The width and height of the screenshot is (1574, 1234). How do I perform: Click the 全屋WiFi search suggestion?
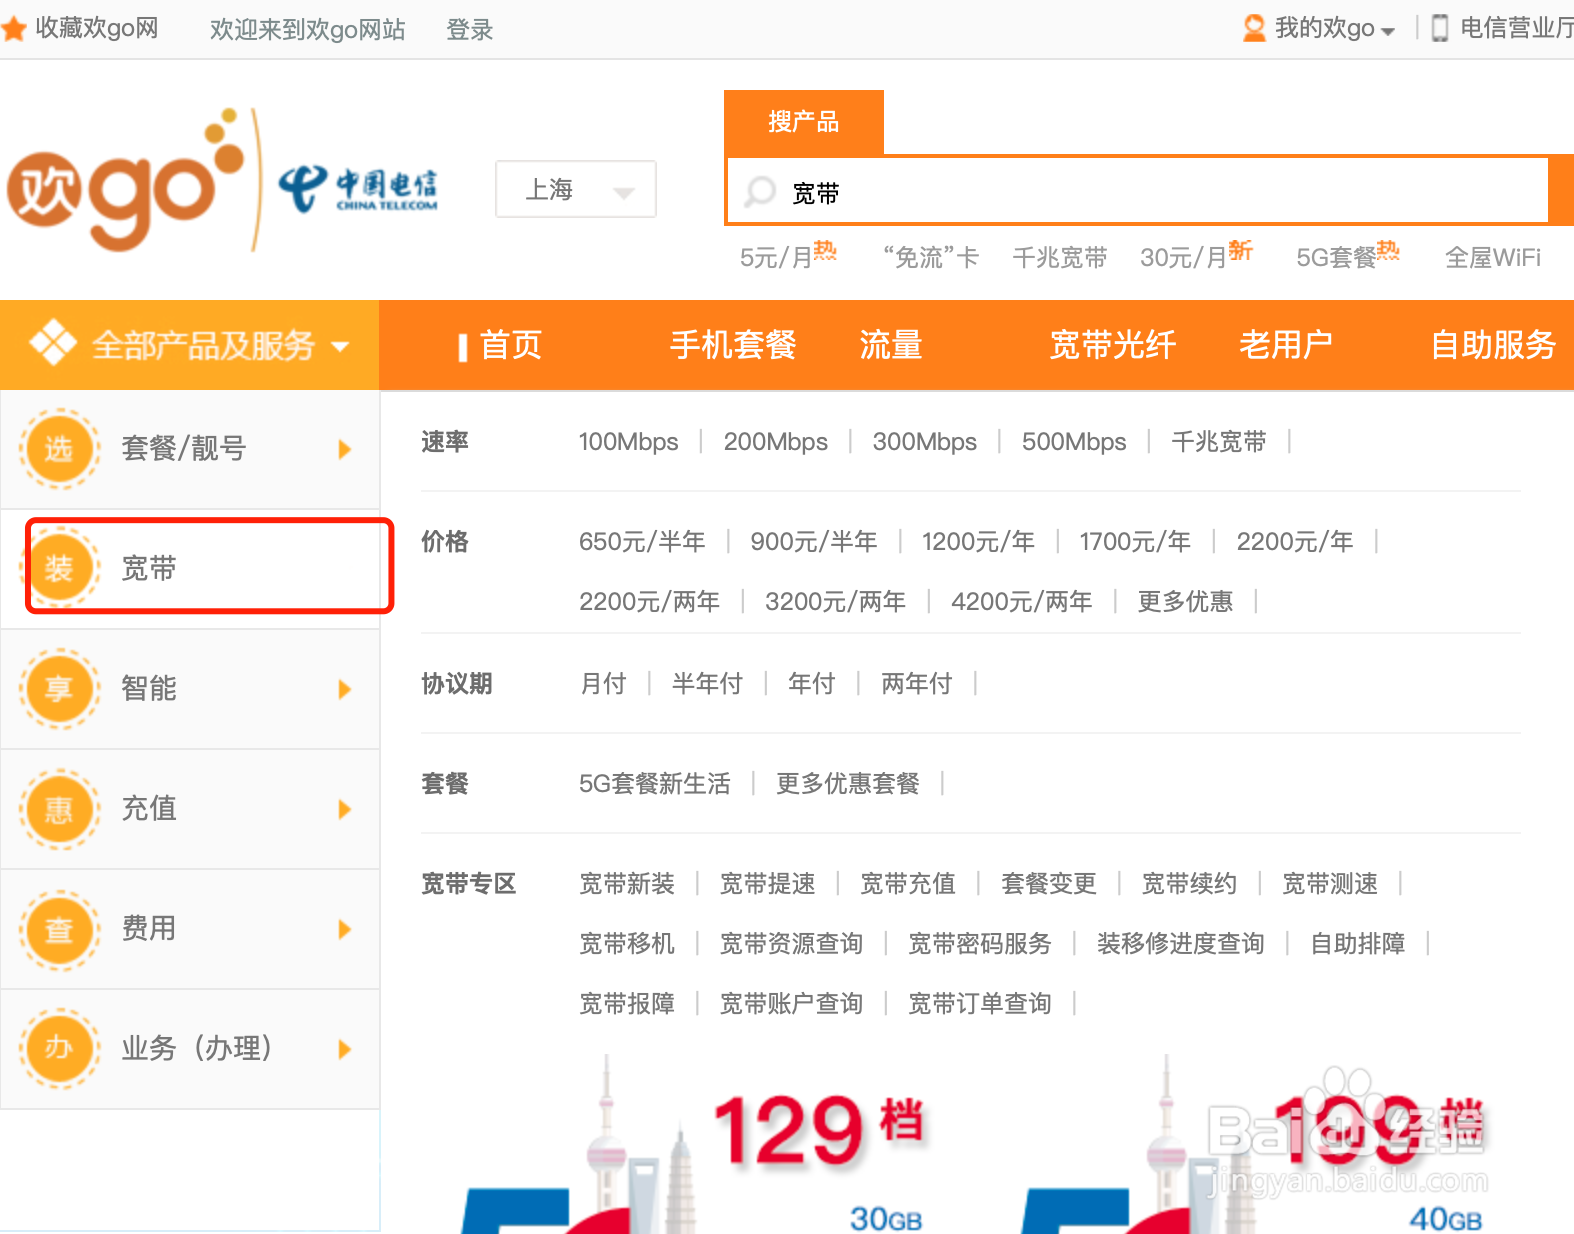pyautogui.click(x=1493, y=257)
